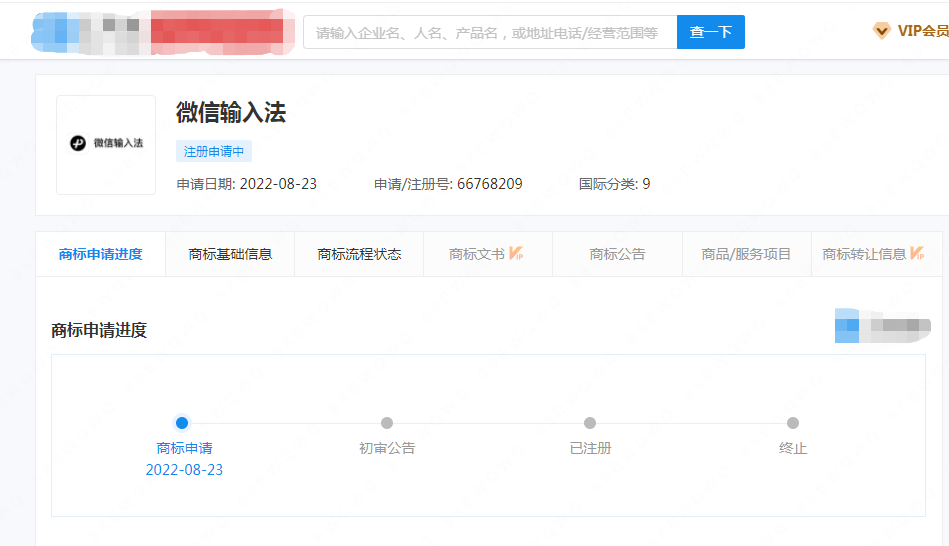Click the VIP会员 link text
The image size is (949, 546).
pos(922,31)
